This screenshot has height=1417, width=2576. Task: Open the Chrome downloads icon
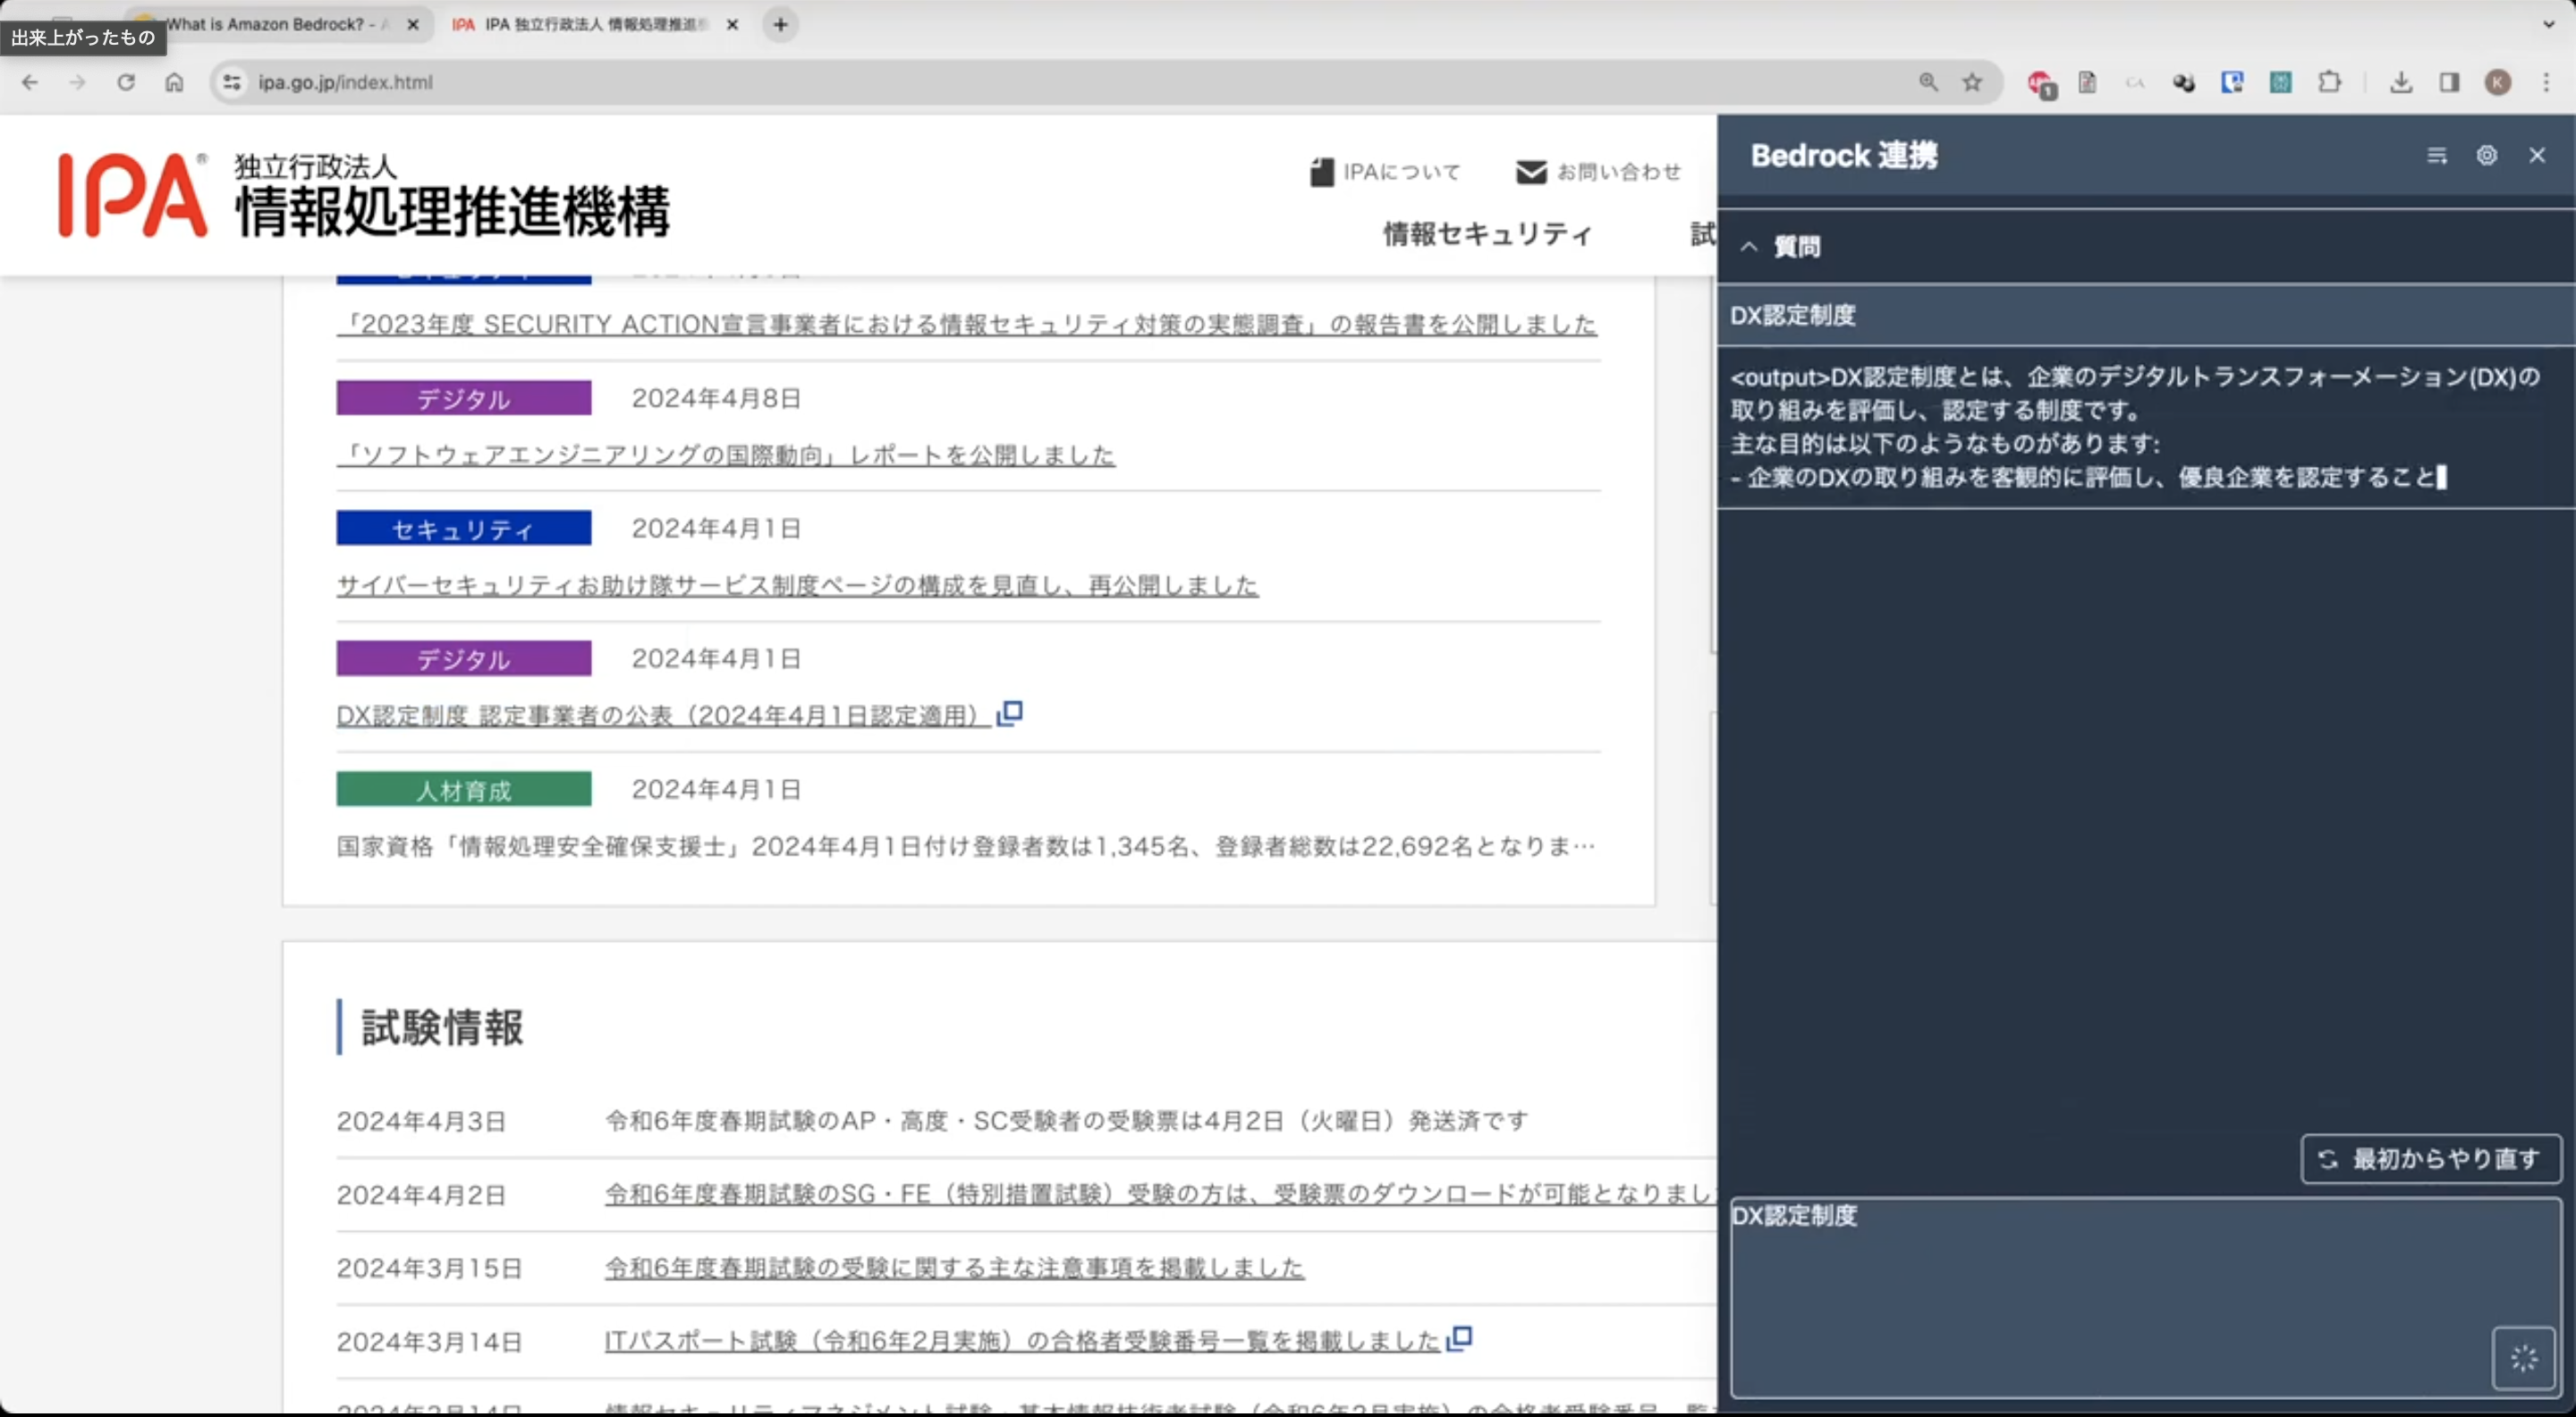tap(2402, 83)
